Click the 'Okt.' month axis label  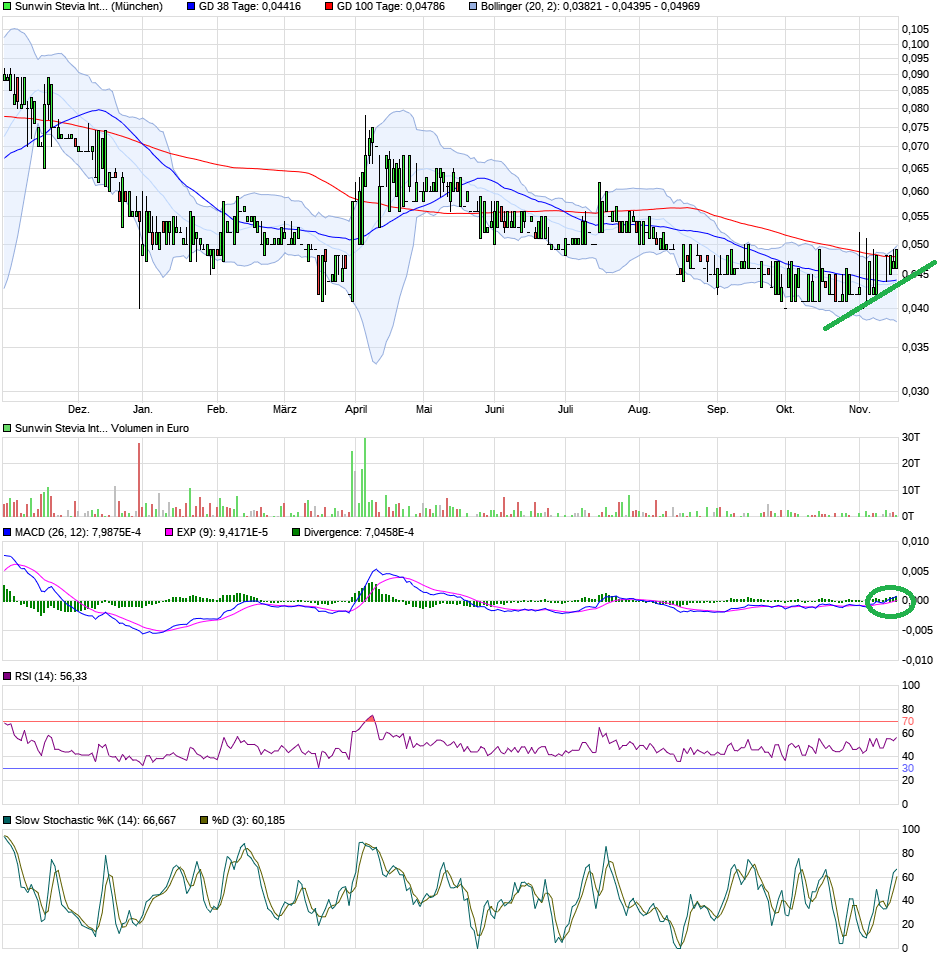[x=785, y=409]
